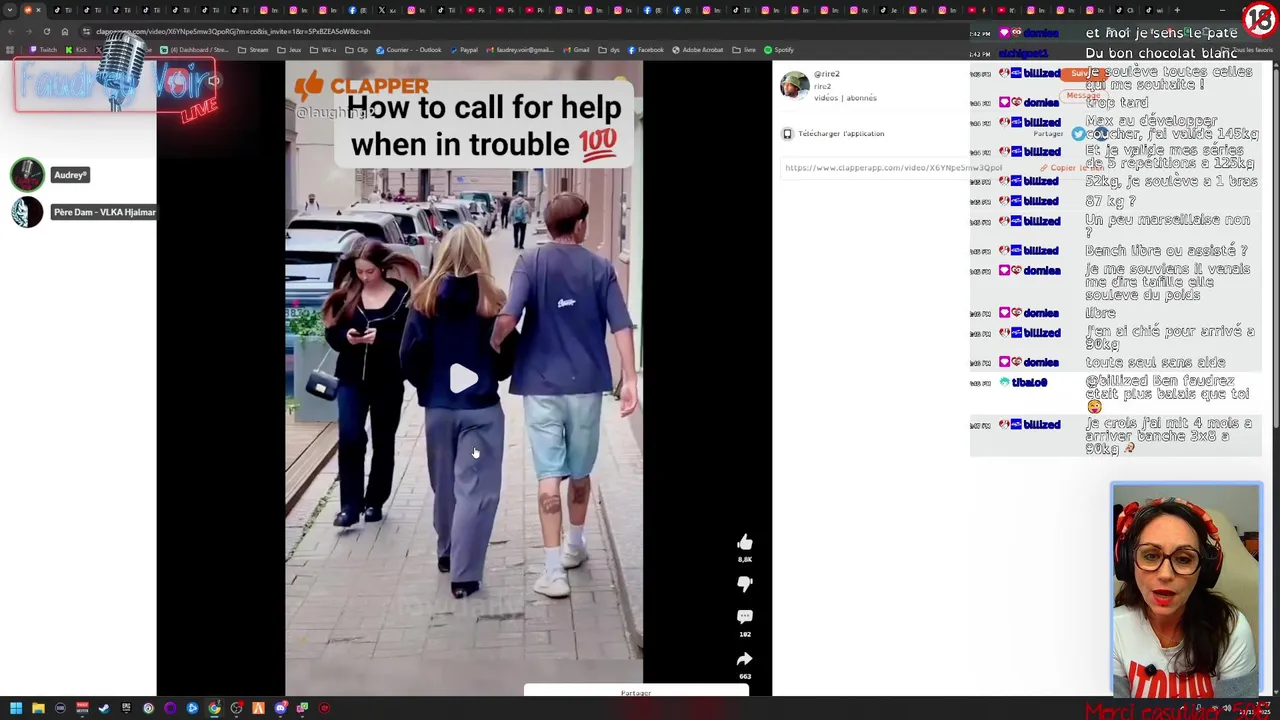
Task: Open Discord from the taskbar
Action: click(x=281, y=708)
